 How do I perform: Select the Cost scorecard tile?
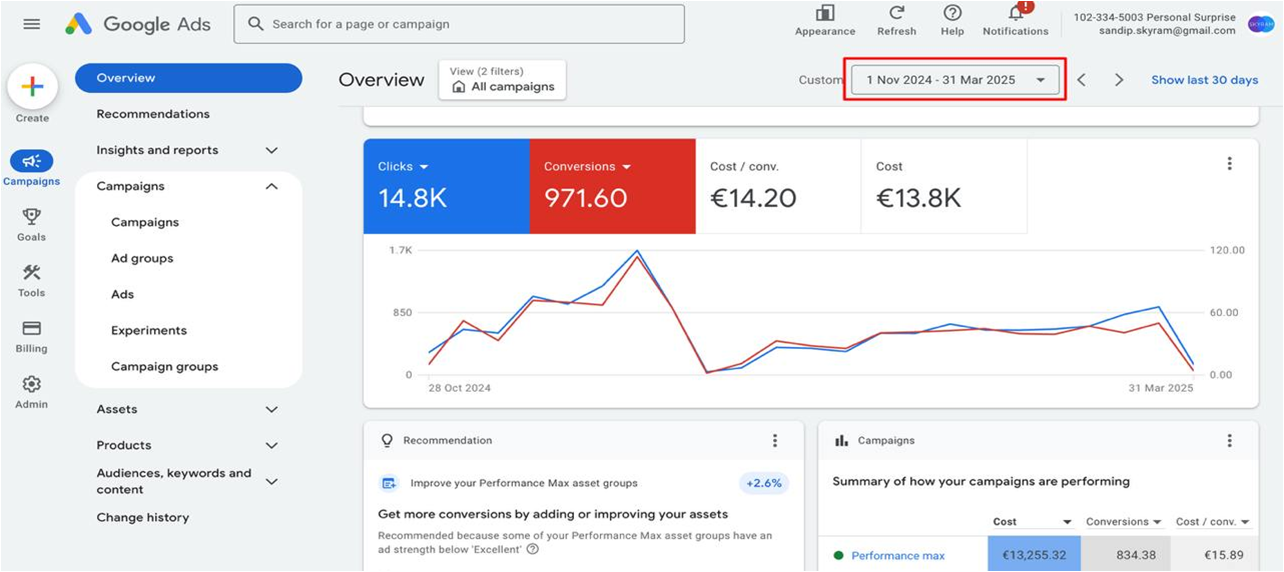(x=944, y=186)
